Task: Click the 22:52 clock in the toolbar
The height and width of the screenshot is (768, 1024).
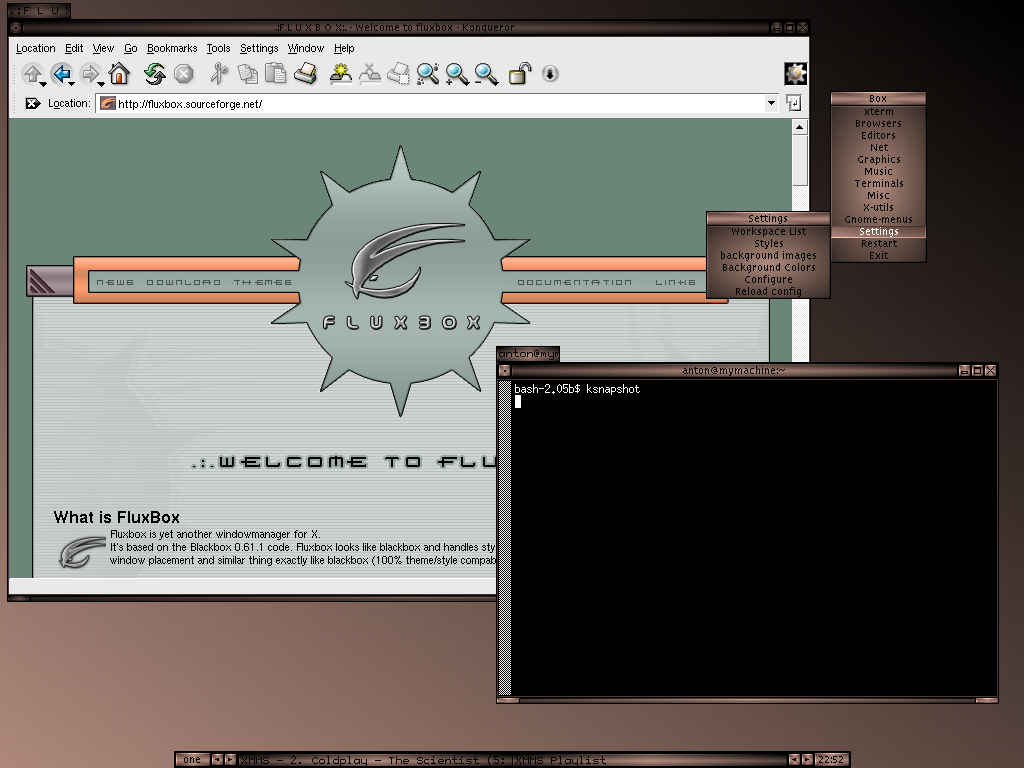Action: coord(831,760)
